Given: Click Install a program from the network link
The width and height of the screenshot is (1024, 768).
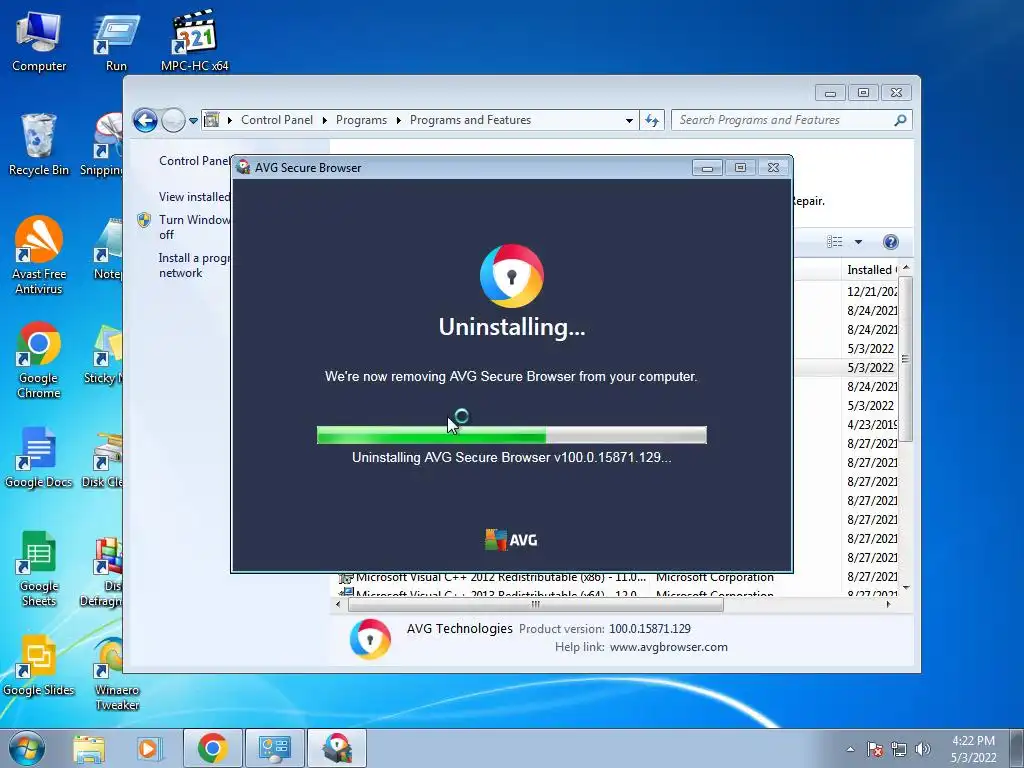Looking at the screenshot, I should [x=194, y=265].
